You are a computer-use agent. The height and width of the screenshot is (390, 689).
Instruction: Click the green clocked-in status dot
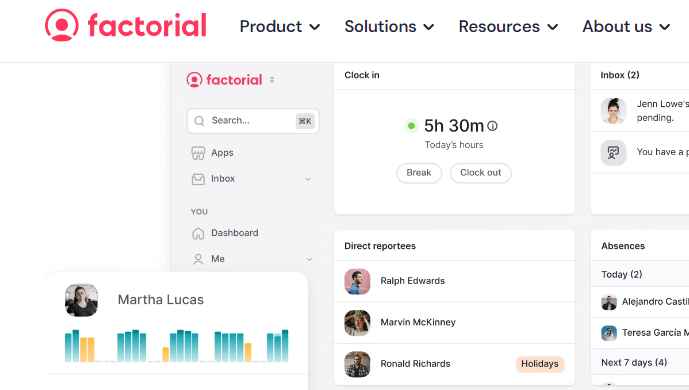click(x=411, y=126)
